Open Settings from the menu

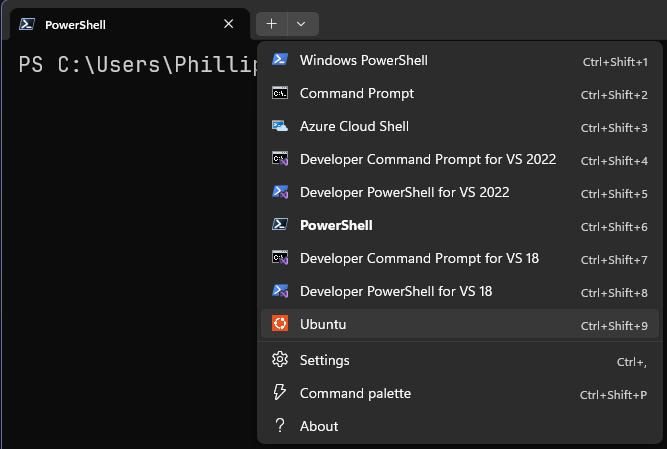[460, 361]
